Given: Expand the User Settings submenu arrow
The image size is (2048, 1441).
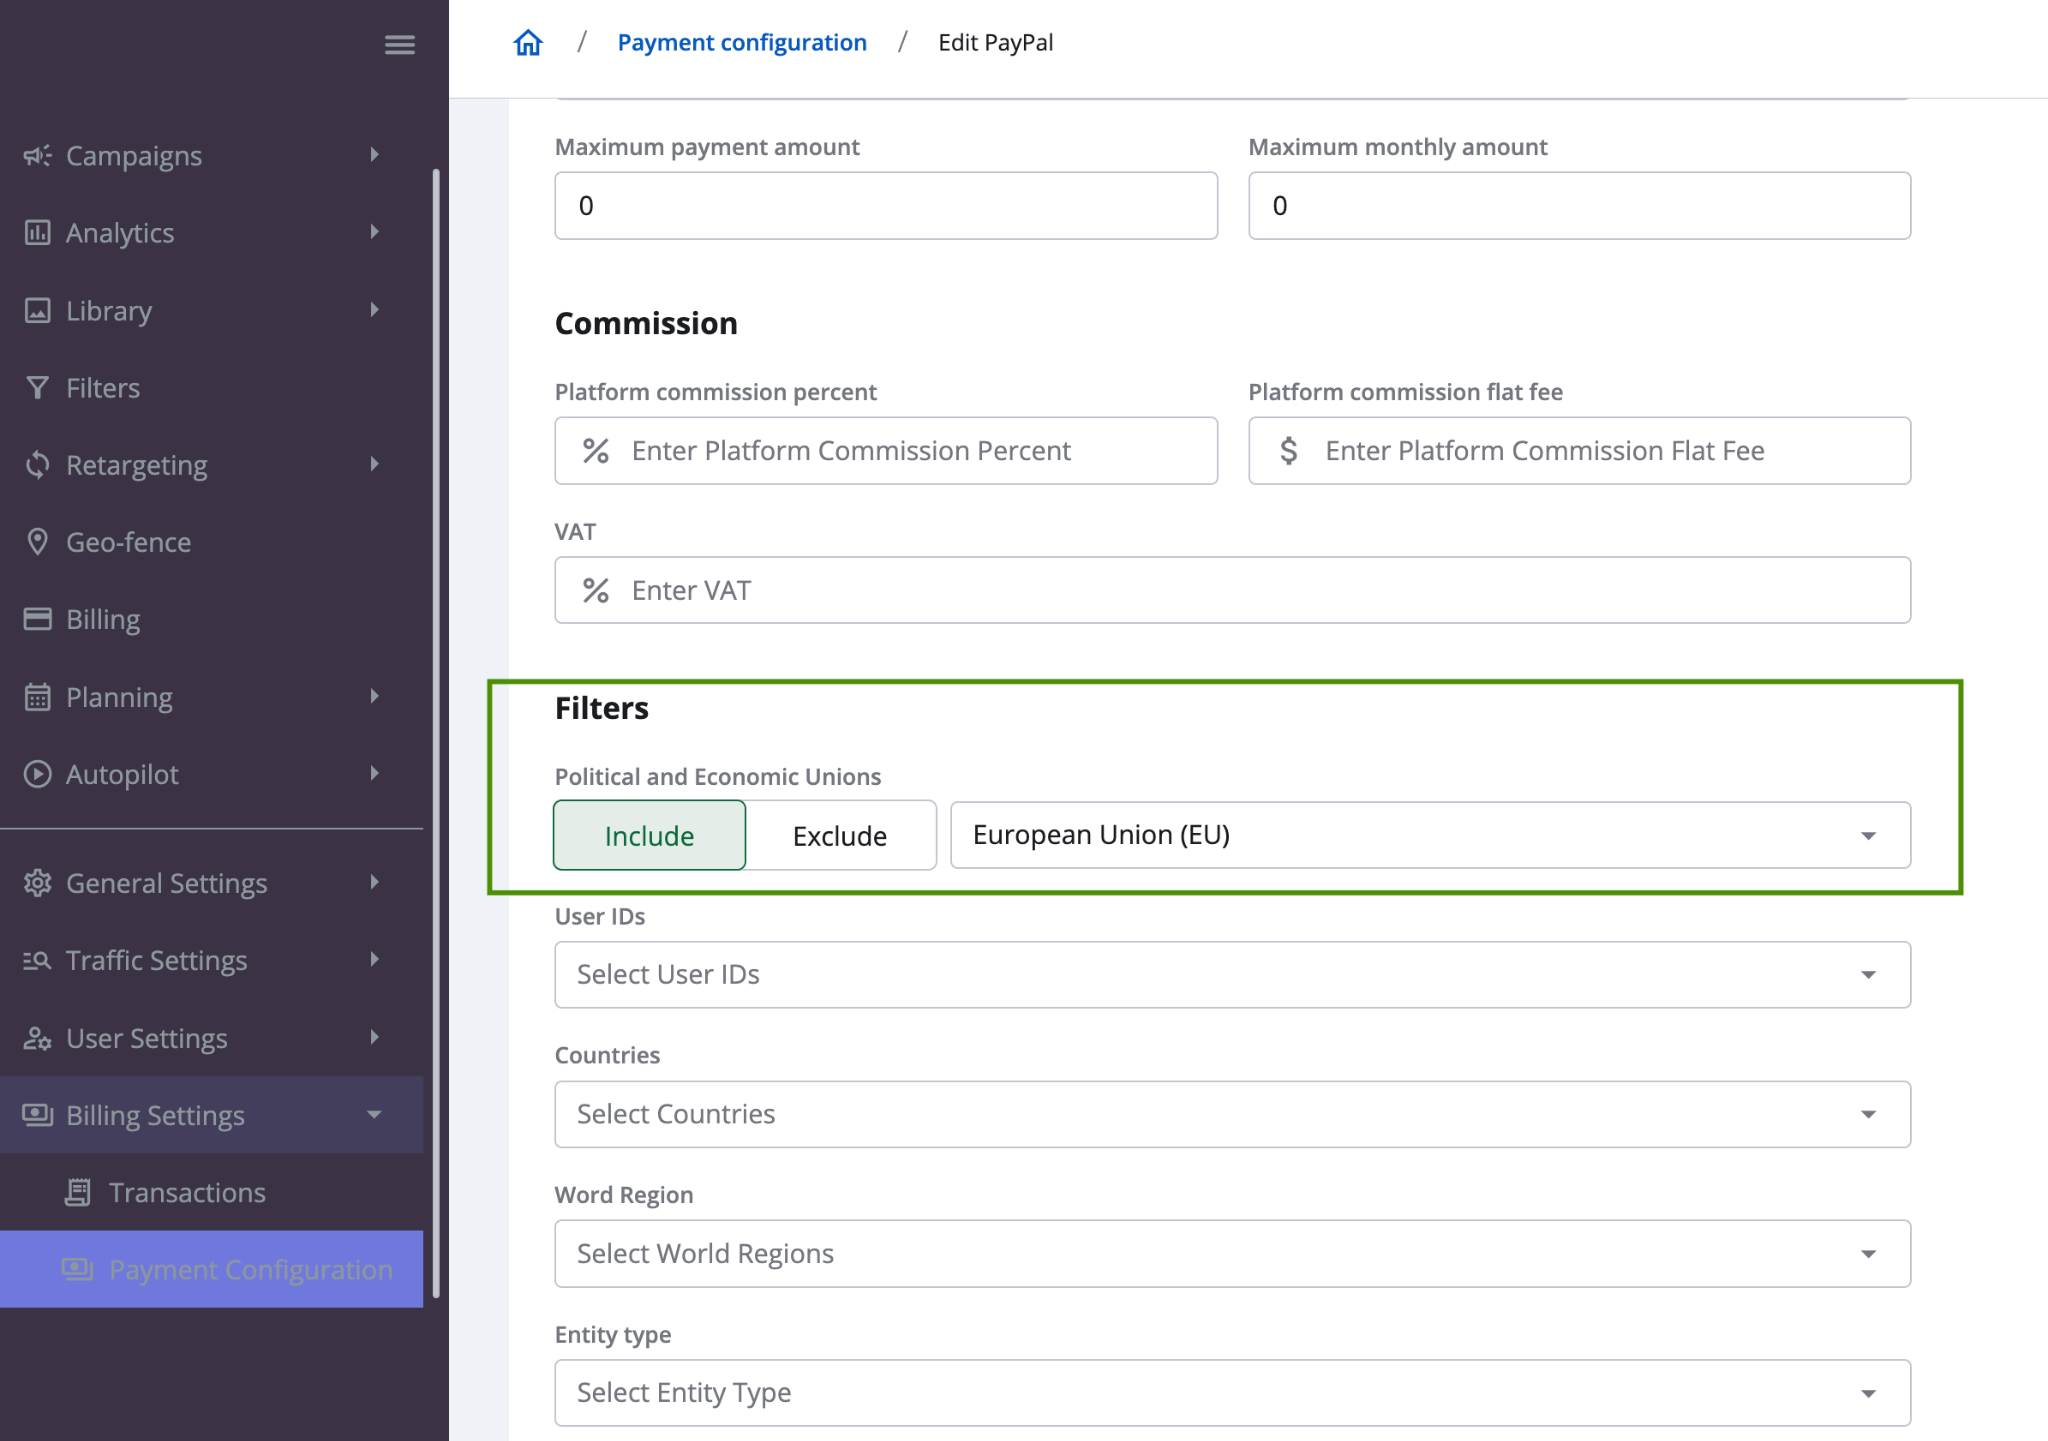Looking at the screenshot, I should 374,1037.
